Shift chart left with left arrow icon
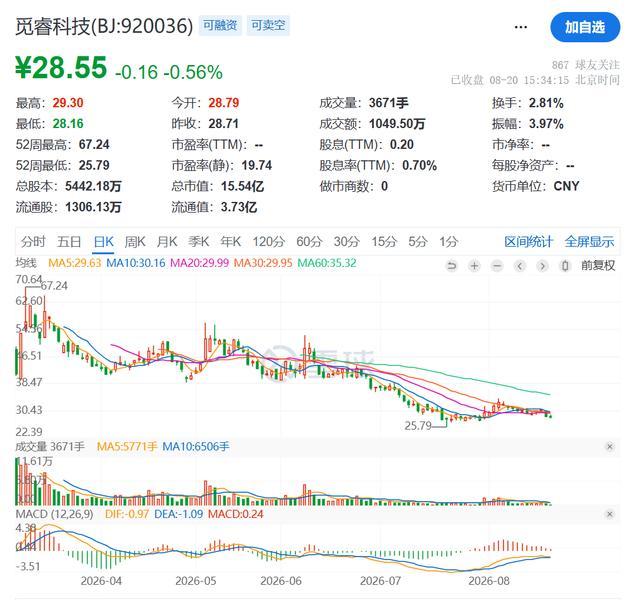Screen dimensions: 640x600 pyautogui.click(x=520, y=266)
